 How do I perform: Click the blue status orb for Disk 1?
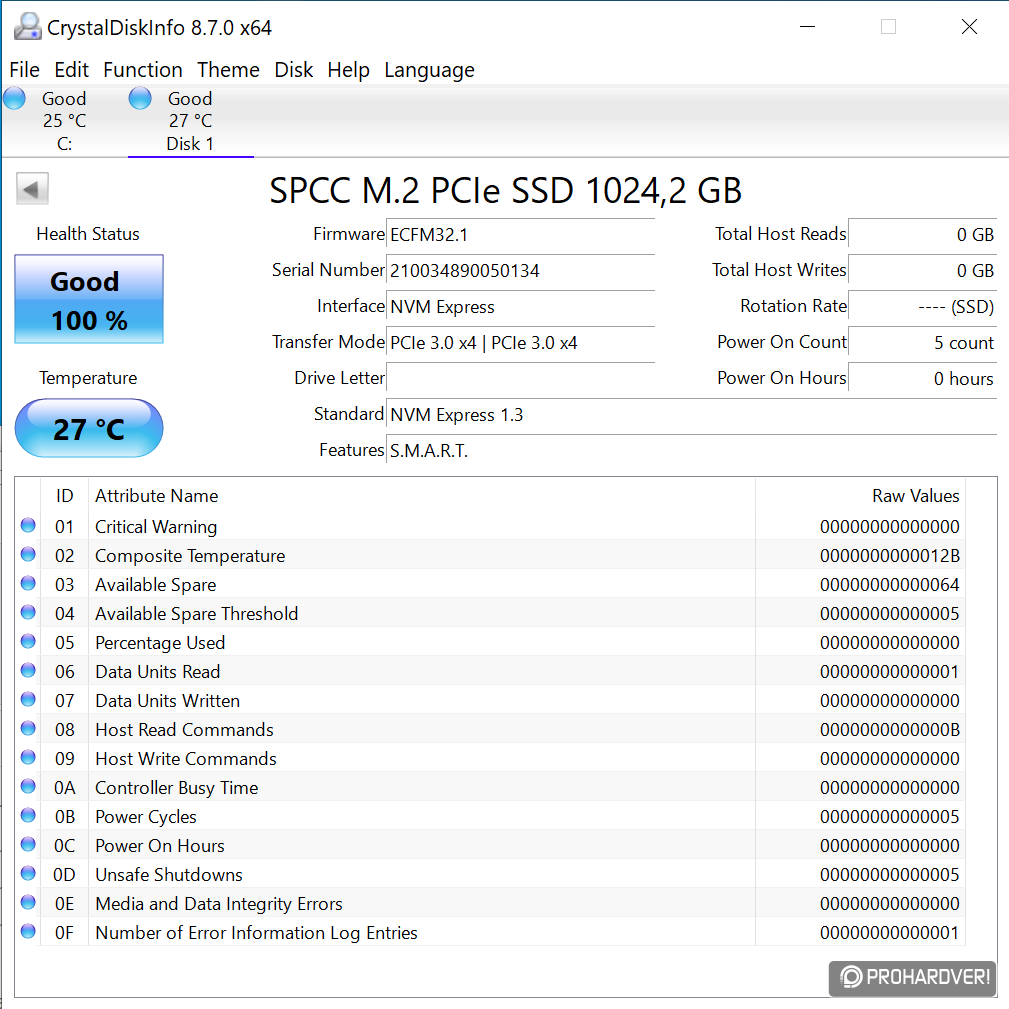tap(140, 98)
